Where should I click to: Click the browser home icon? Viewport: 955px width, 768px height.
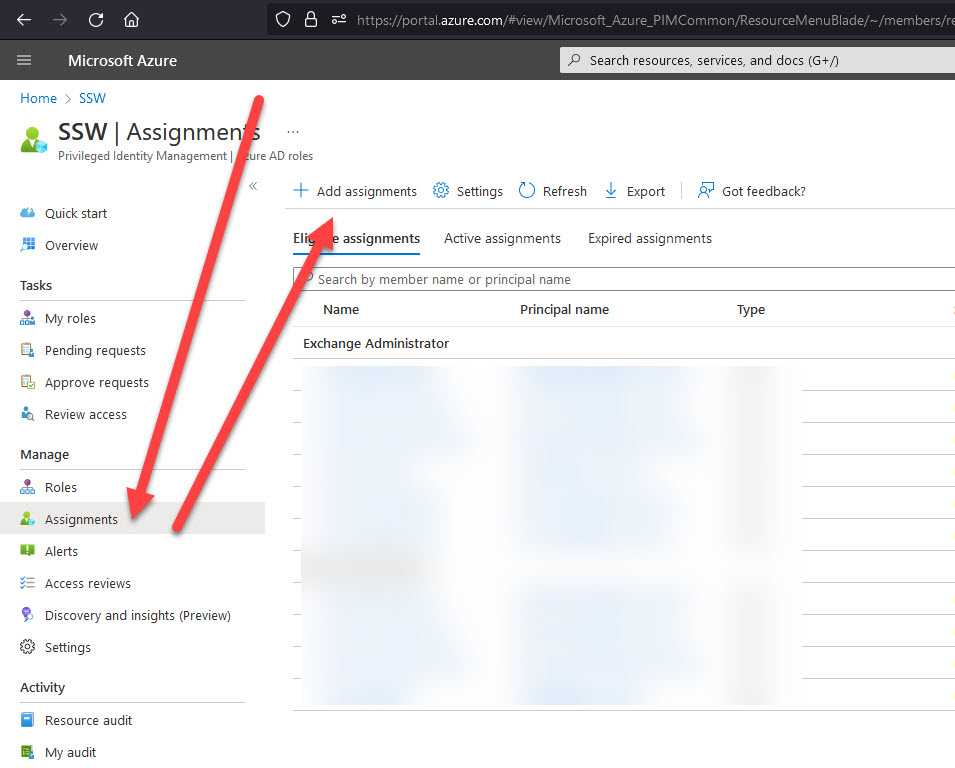click(x=131, y=19)
